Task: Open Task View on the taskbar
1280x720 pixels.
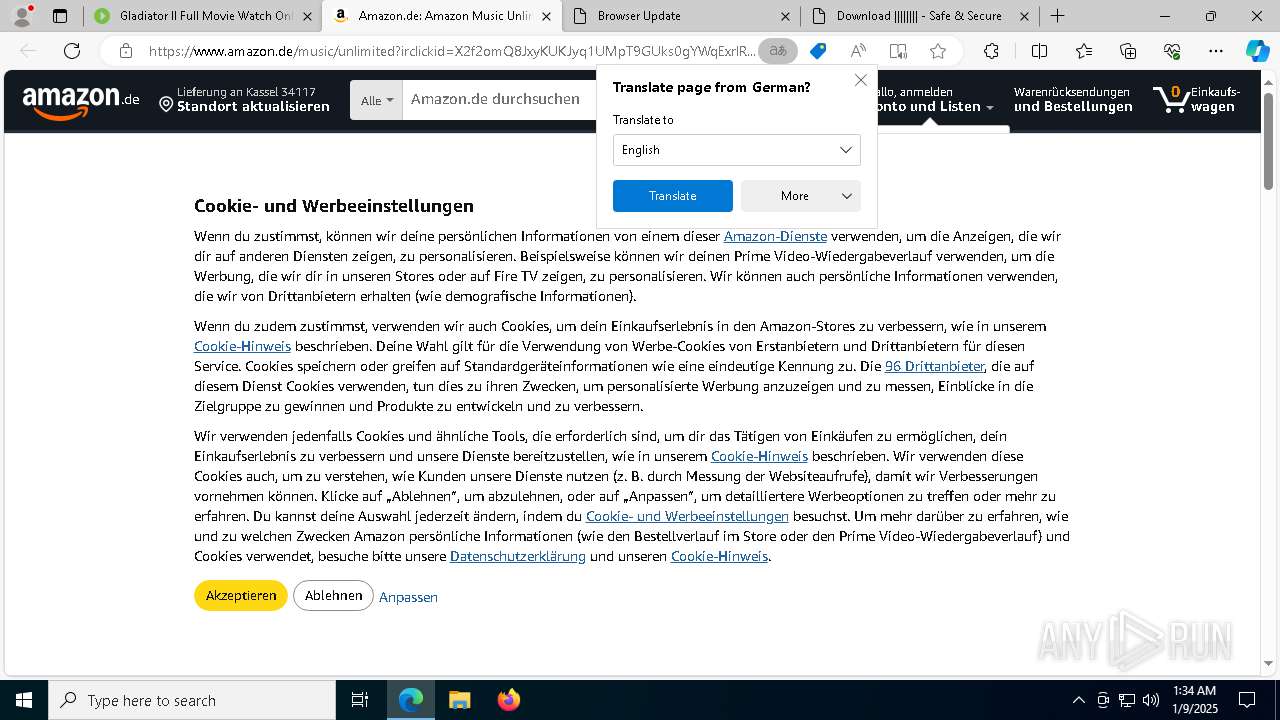Action: (360, 700)
